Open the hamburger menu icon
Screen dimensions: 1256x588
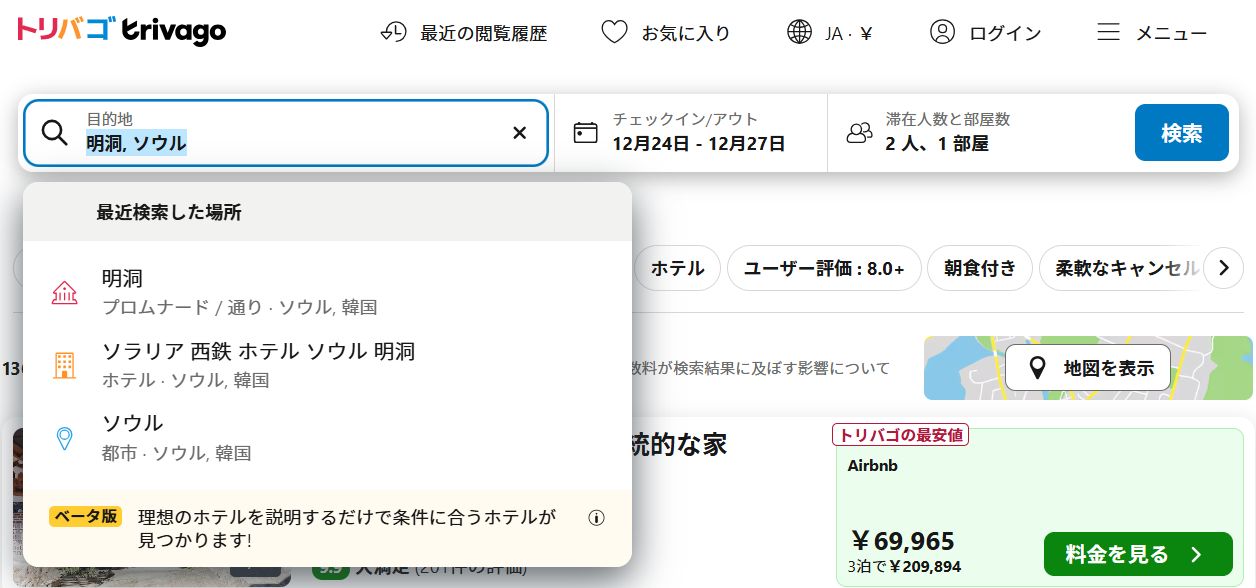coord(1108,32)
